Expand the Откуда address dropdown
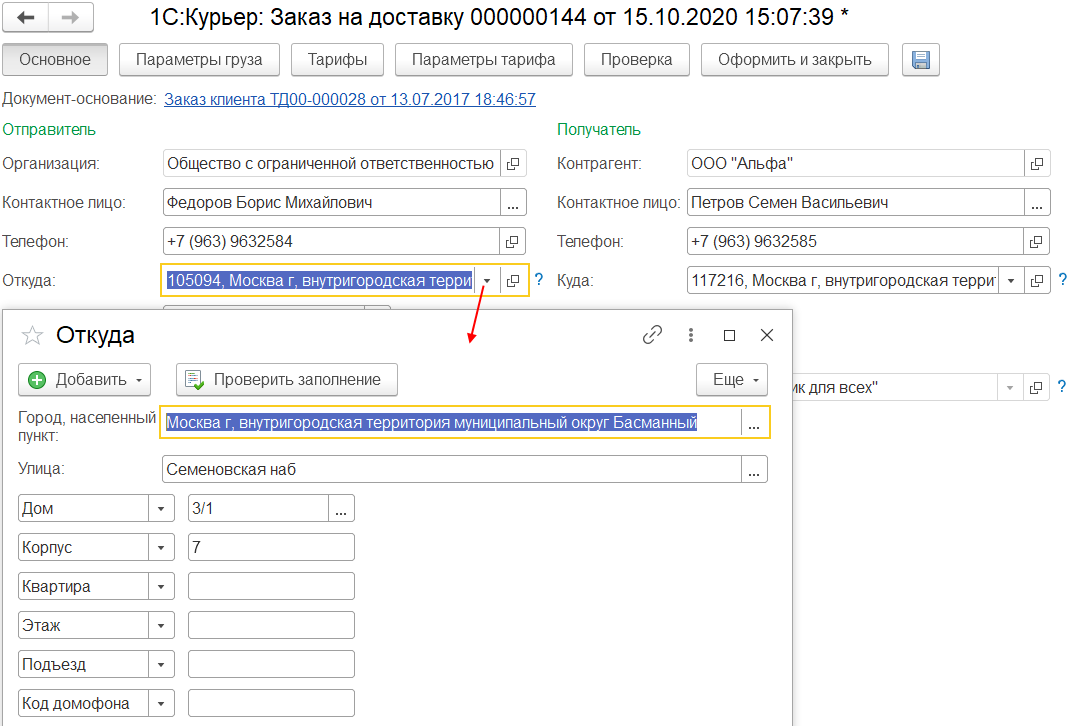This screenshot has height=726, width=1071. point(486,281)
